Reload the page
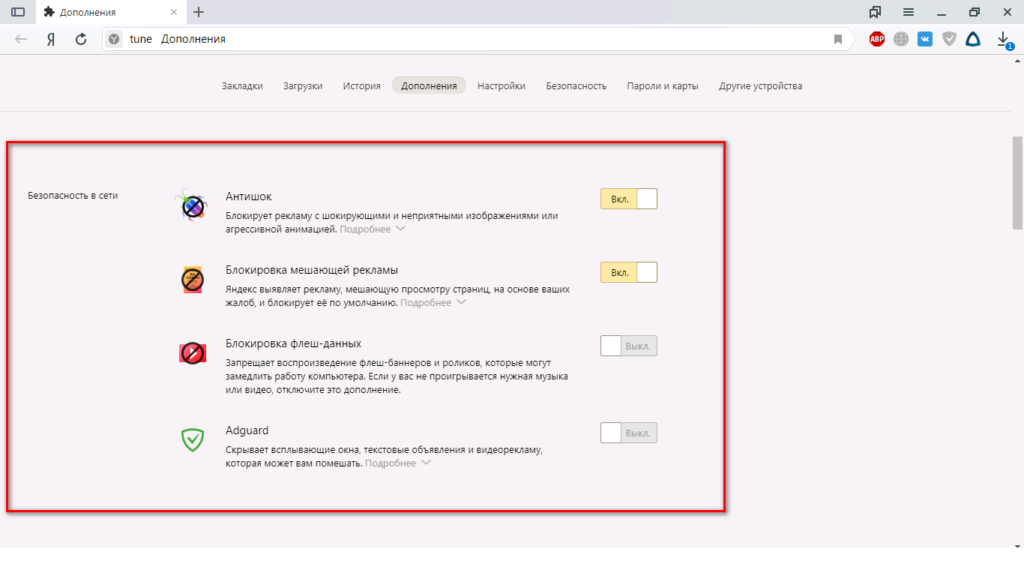Viewport: 1024px width, 576px height. pyautogui.click(x=81, y=39)
